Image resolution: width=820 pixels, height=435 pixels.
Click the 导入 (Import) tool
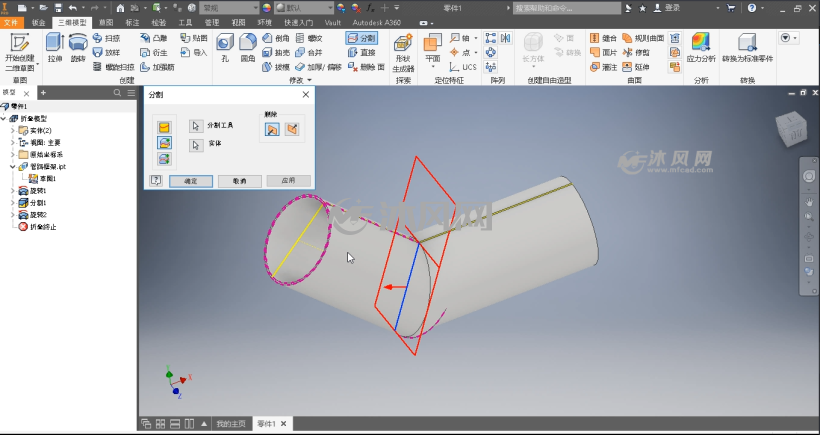pos(193,52)
